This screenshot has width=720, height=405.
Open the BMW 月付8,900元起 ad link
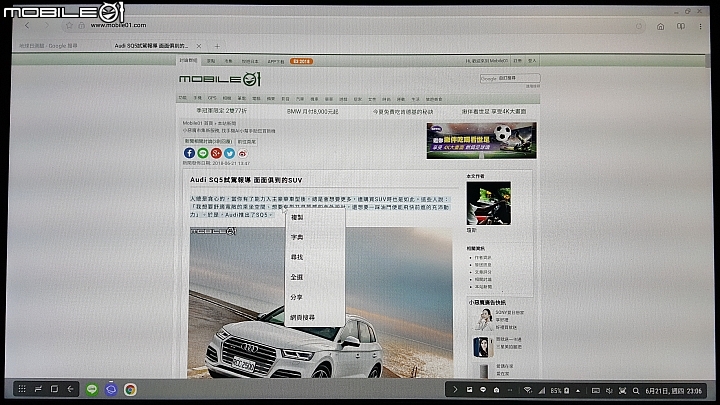pyautogui.click(x=313, y=112)
